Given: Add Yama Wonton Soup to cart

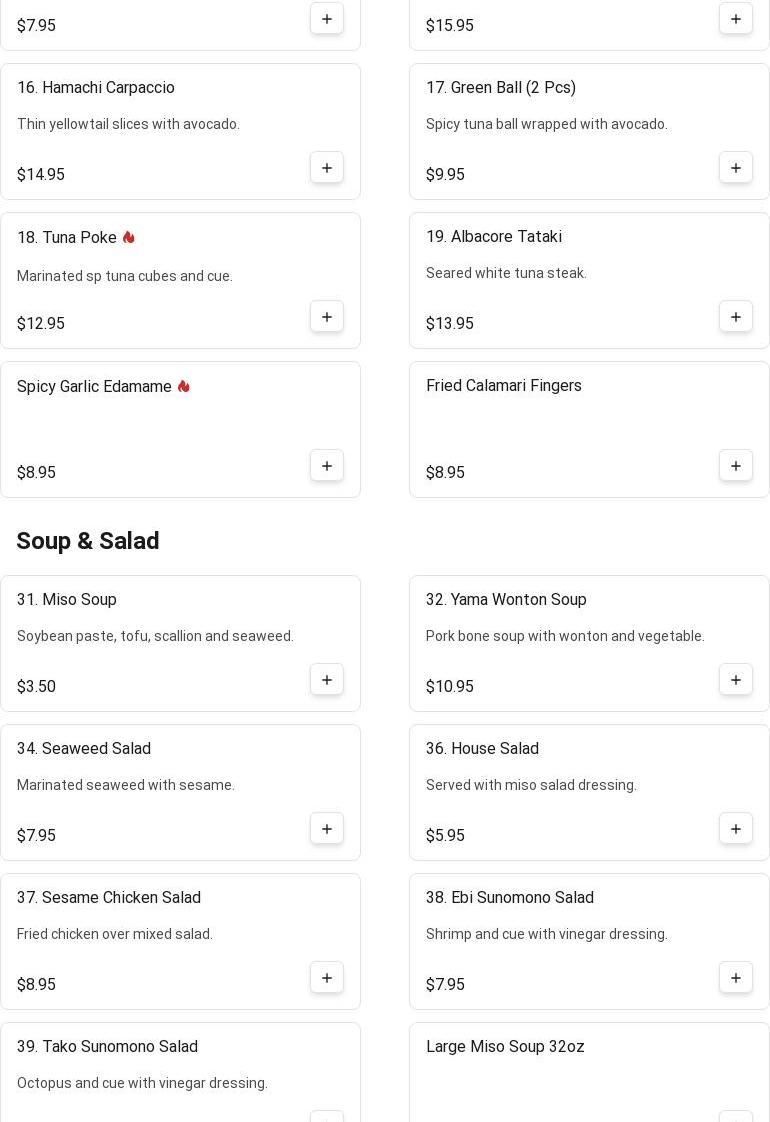Looking at the screenshot, I should (x=736, y=680).
